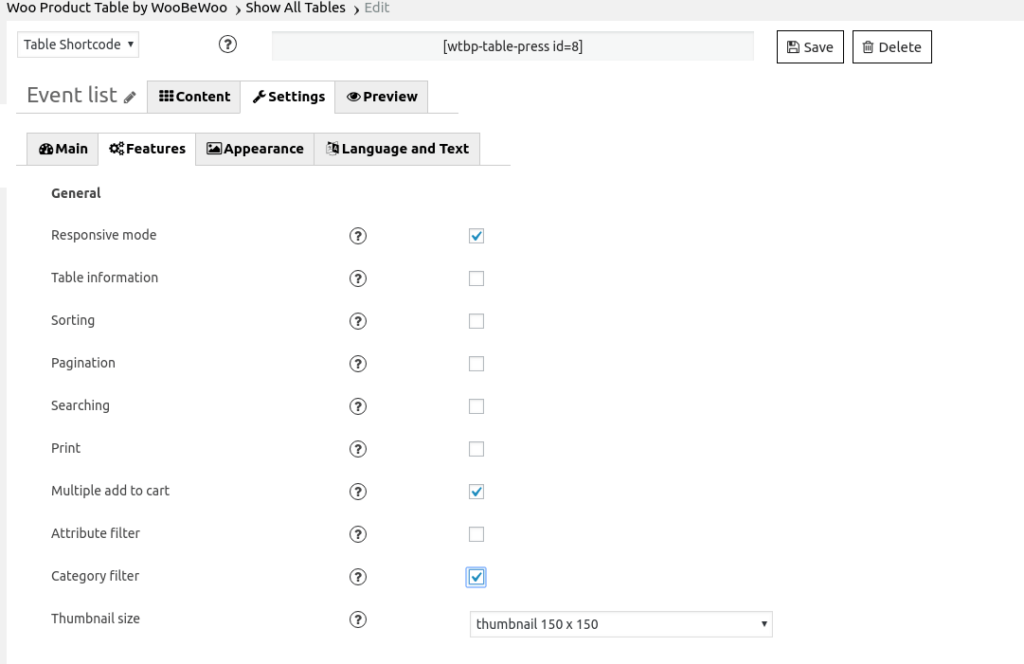Click the Multiple add to cart label

pos(110,491)
